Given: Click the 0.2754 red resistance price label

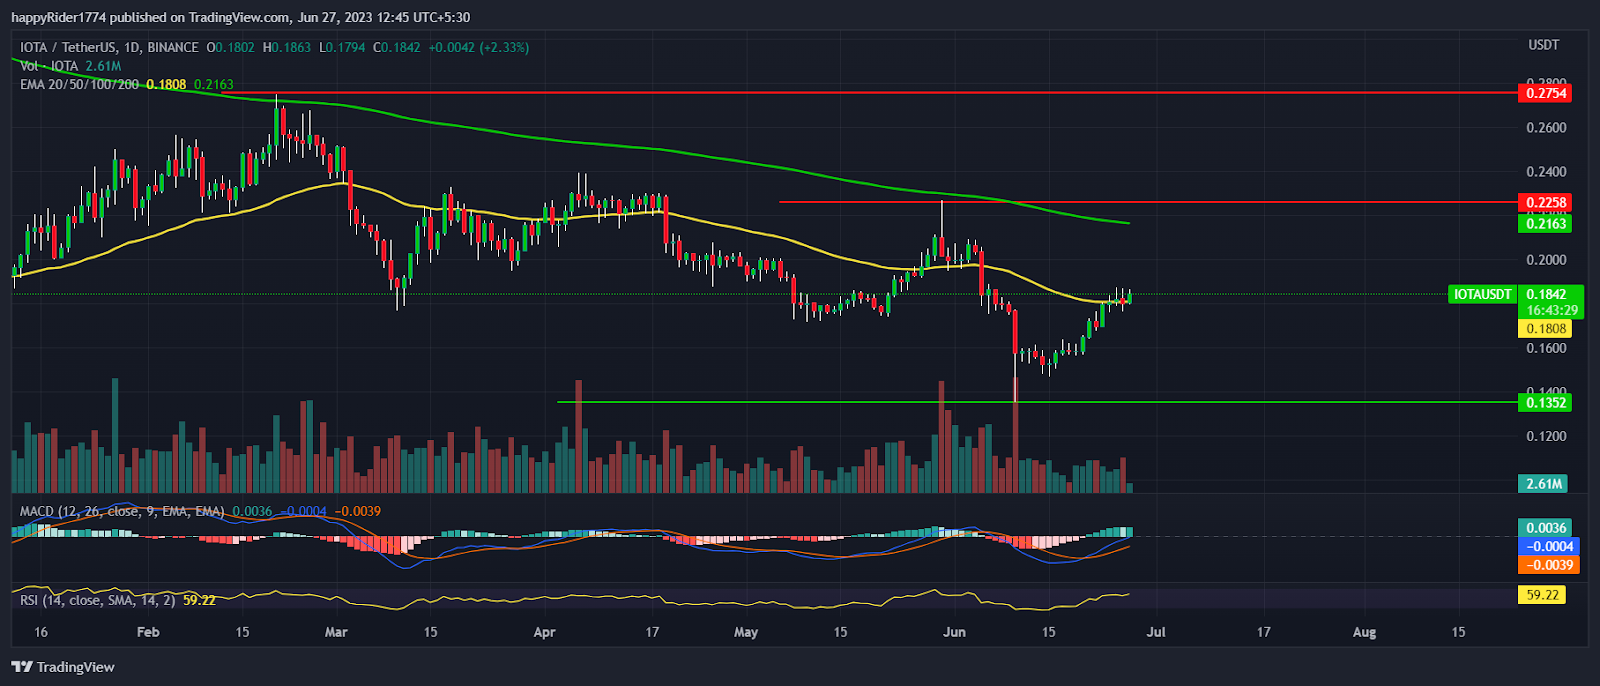Looking at the screenshot, I should (x=1545, y=93).
